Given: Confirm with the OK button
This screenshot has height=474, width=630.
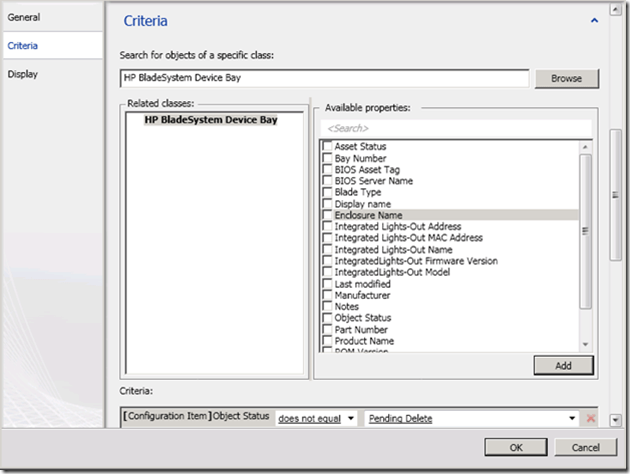Looking at the screenshot, I should coord(515,446).
